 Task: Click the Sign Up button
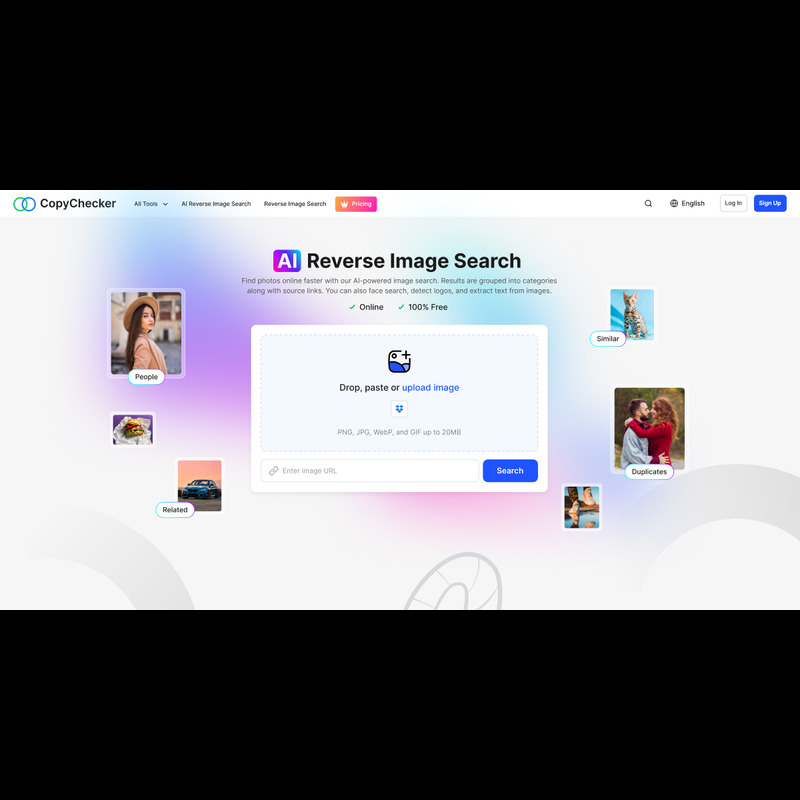click(770, 204)
